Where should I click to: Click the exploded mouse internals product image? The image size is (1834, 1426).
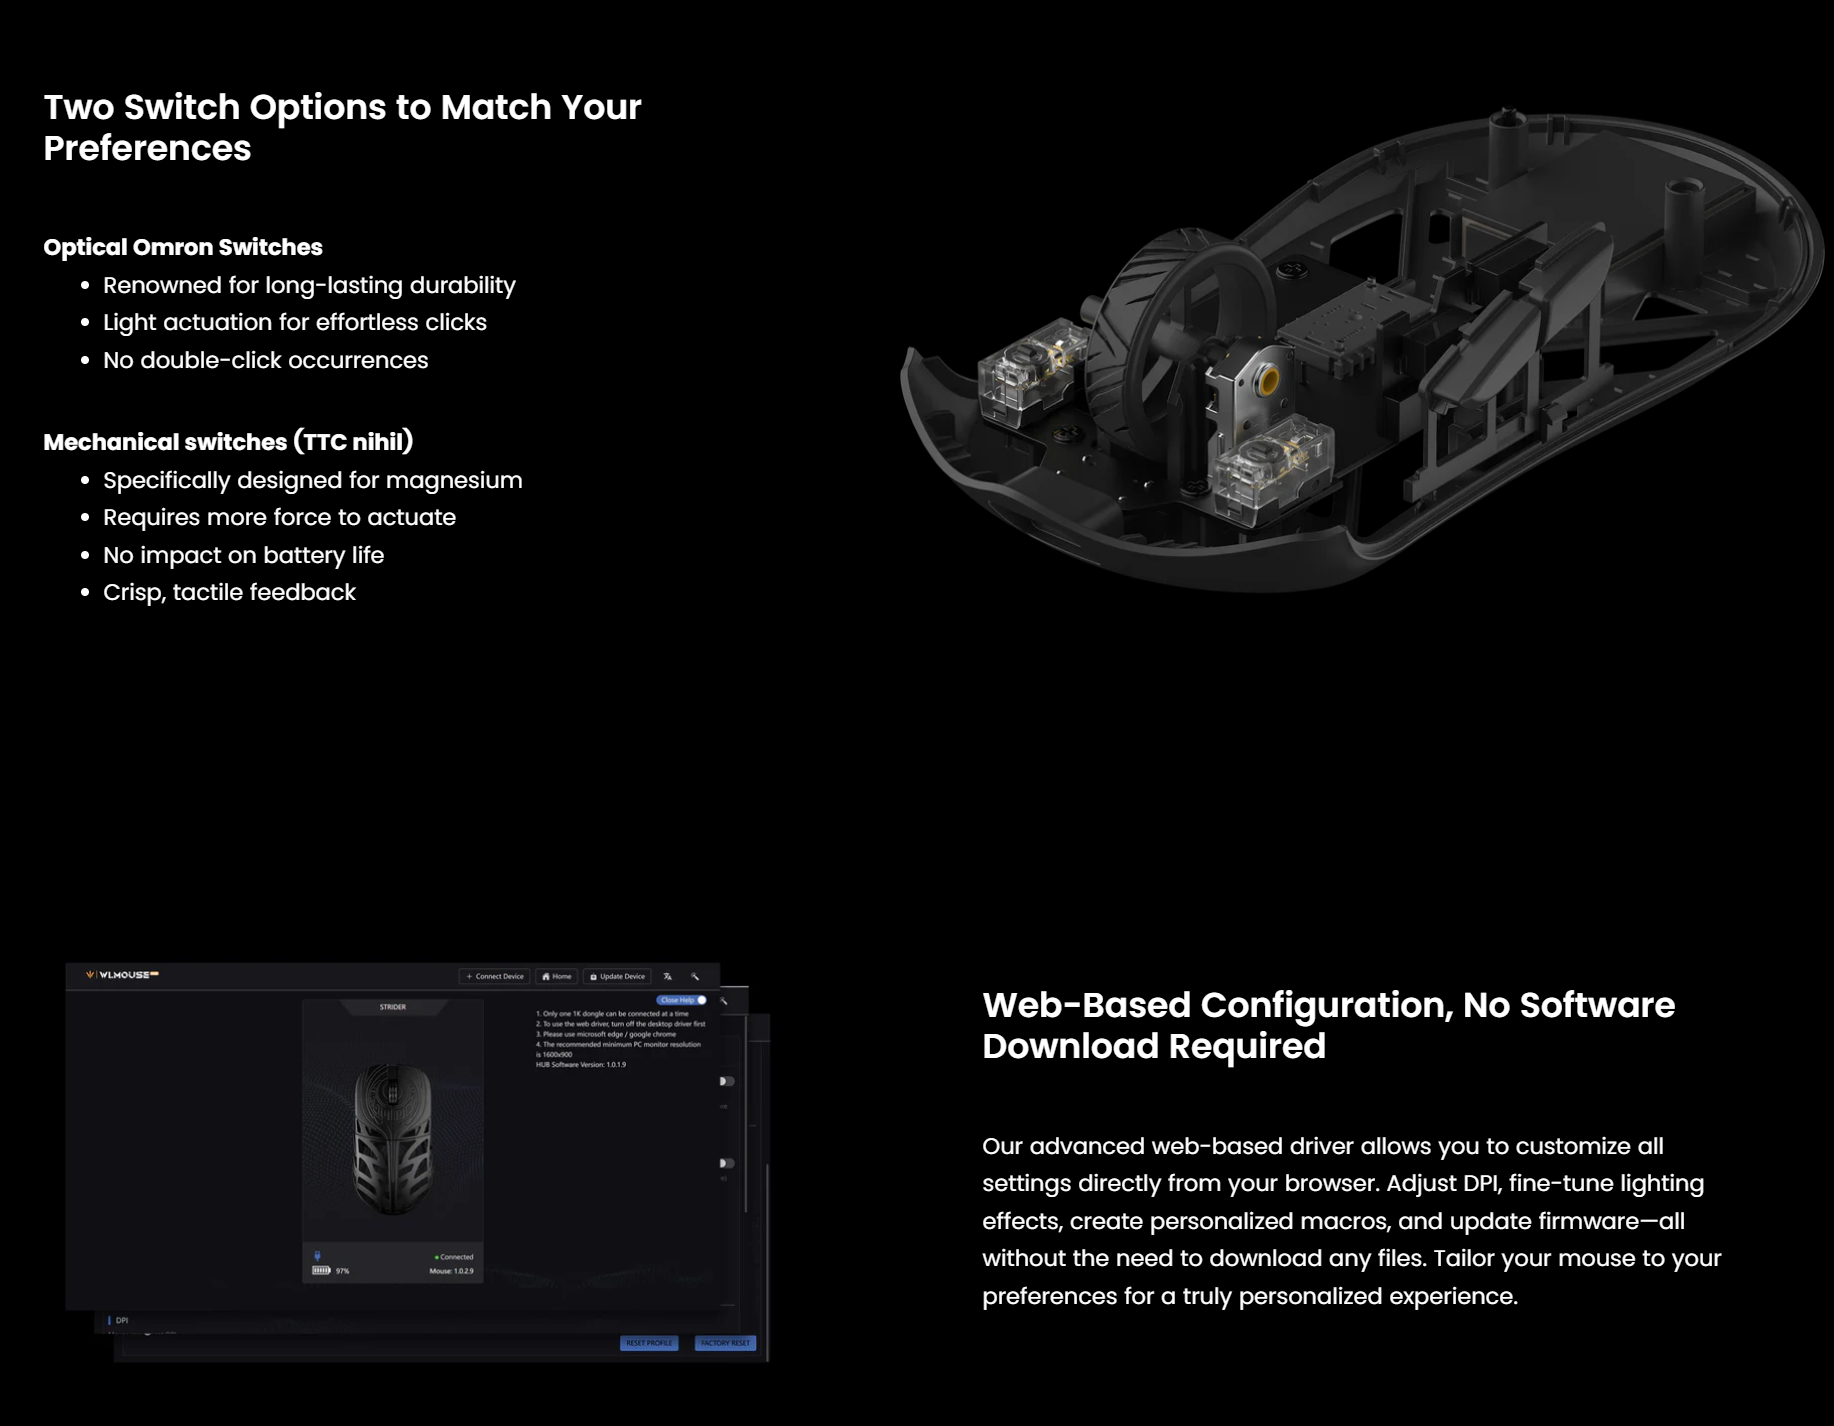1360,350
